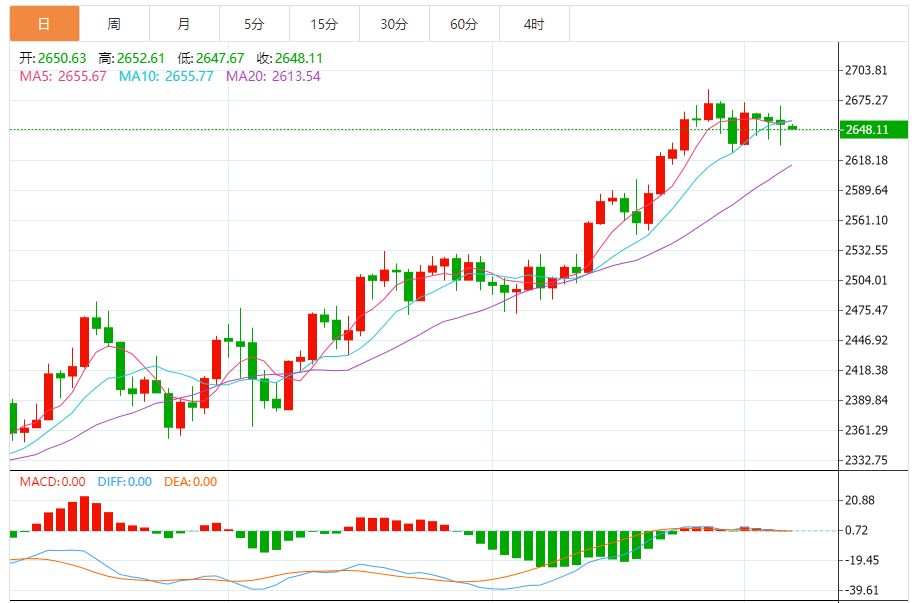The width and height of the screenshot is (918, 603).
Task: Click the 0.72 MACD axis label
Action: pos(857,530)
